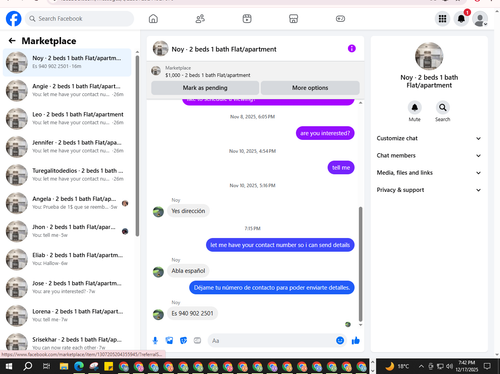This screenshot has width=500, height=374.
Task: Open the Friends icon in top bar
Action: pyautogui.click(x=200, y=19)
